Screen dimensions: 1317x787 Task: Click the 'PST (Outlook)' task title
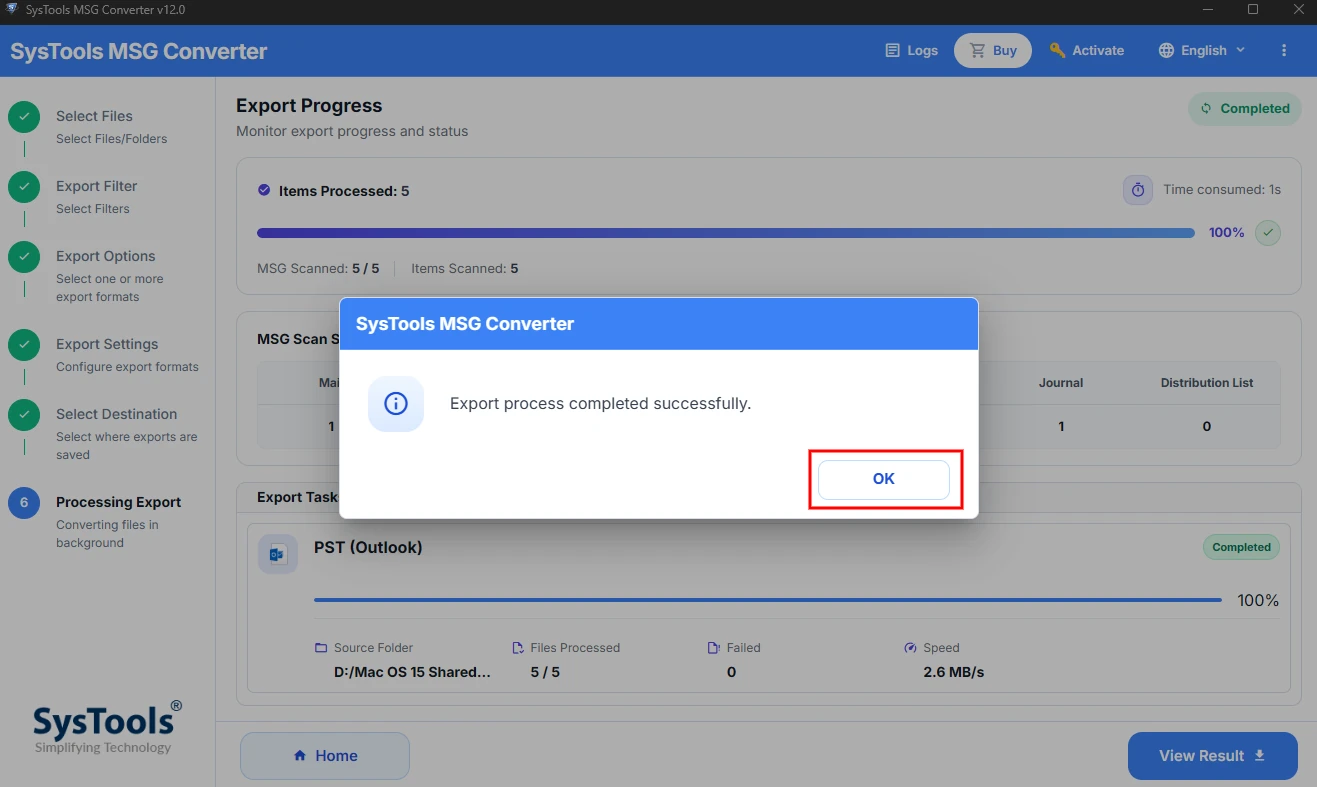pos(368,548)
